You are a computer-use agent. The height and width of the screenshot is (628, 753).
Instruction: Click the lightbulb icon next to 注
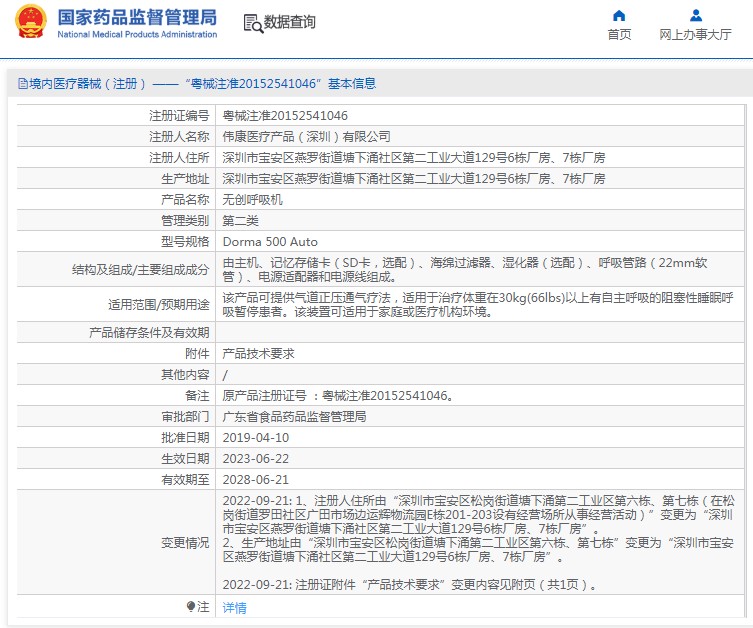tap(191, 606)
